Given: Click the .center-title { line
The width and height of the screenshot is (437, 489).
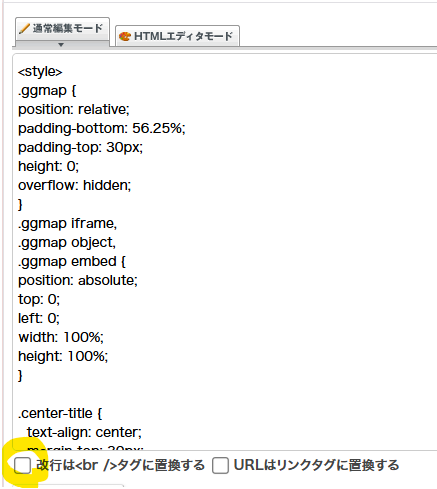Looking at the screenshot, I should pyautogui.click(x=60, y=413).
